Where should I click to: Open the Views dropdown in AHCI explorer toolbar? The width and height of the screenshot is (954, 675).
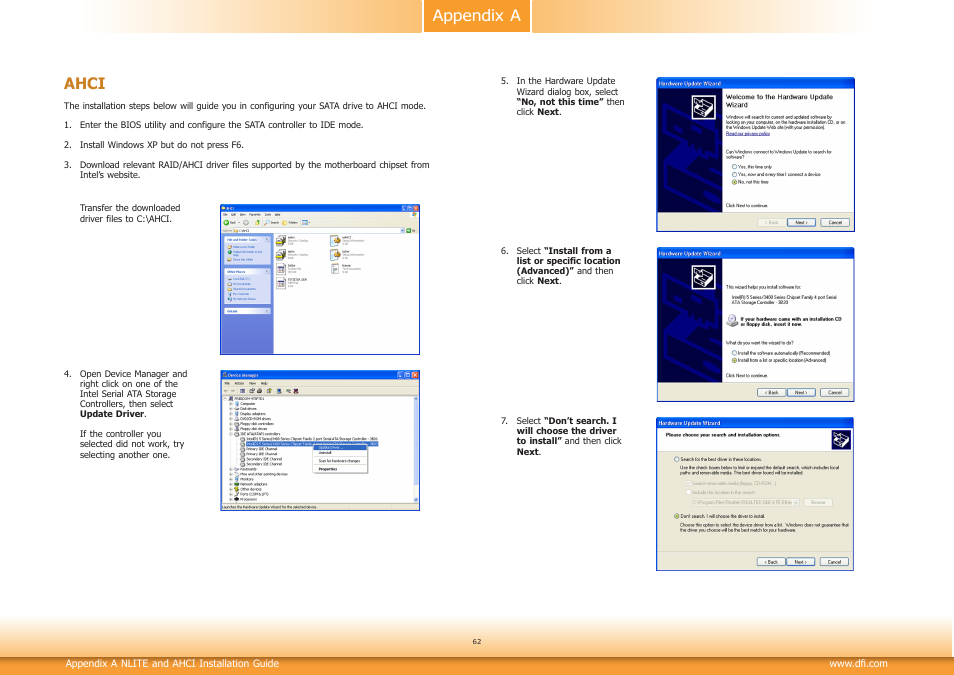306,223
